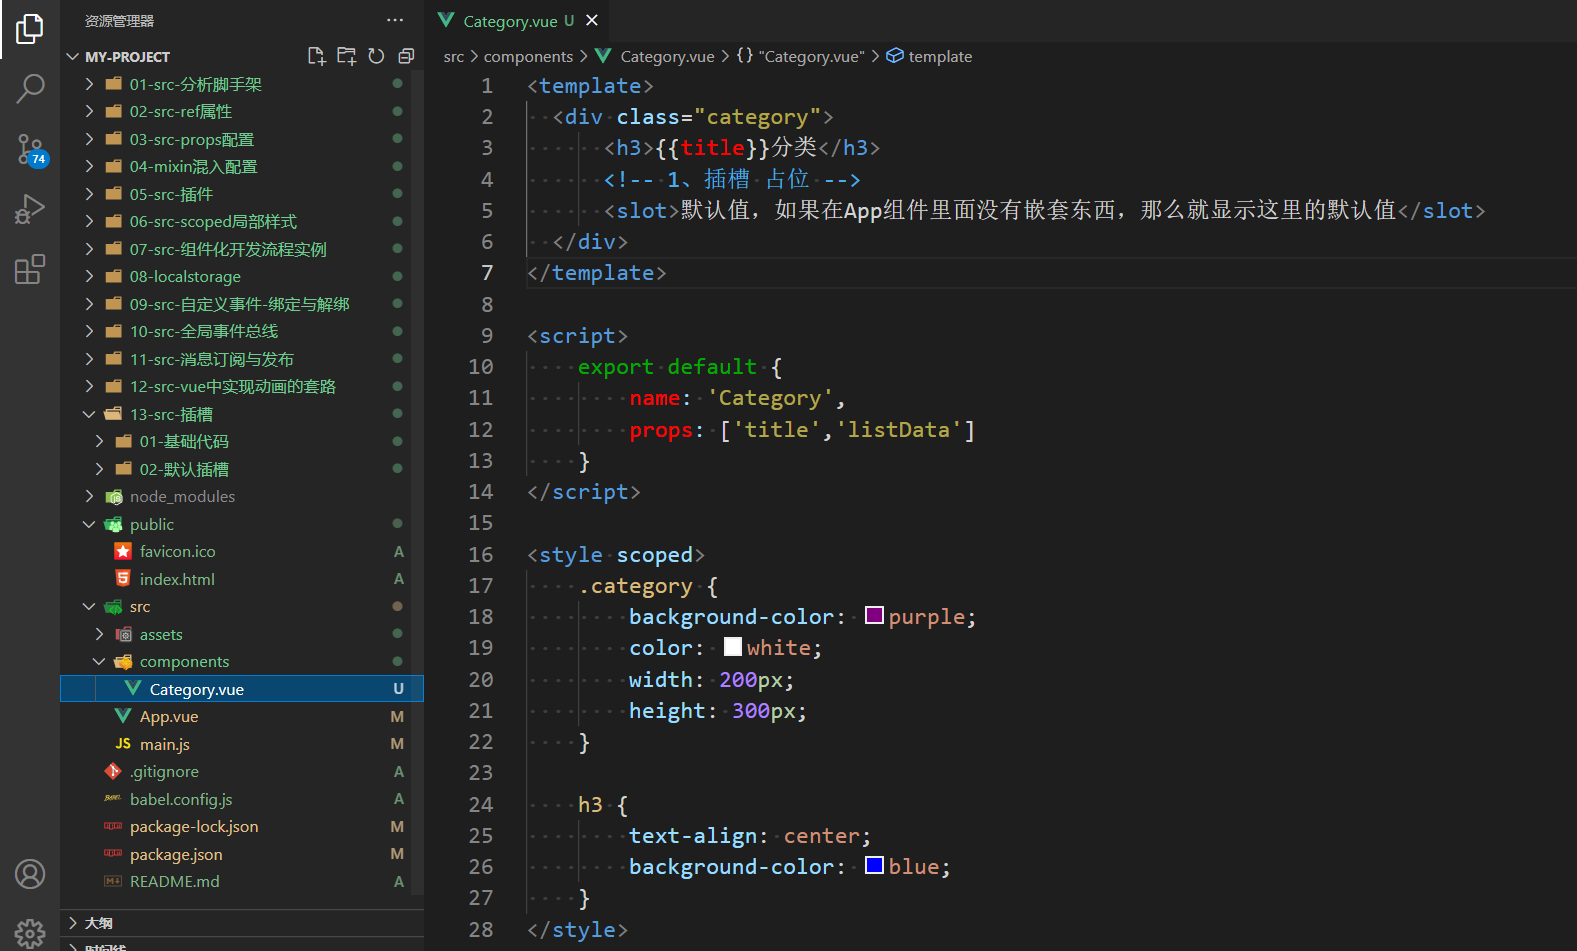The image size is (1577, 951).
Task: Open the Extensions view
Action: pos(30,270)
